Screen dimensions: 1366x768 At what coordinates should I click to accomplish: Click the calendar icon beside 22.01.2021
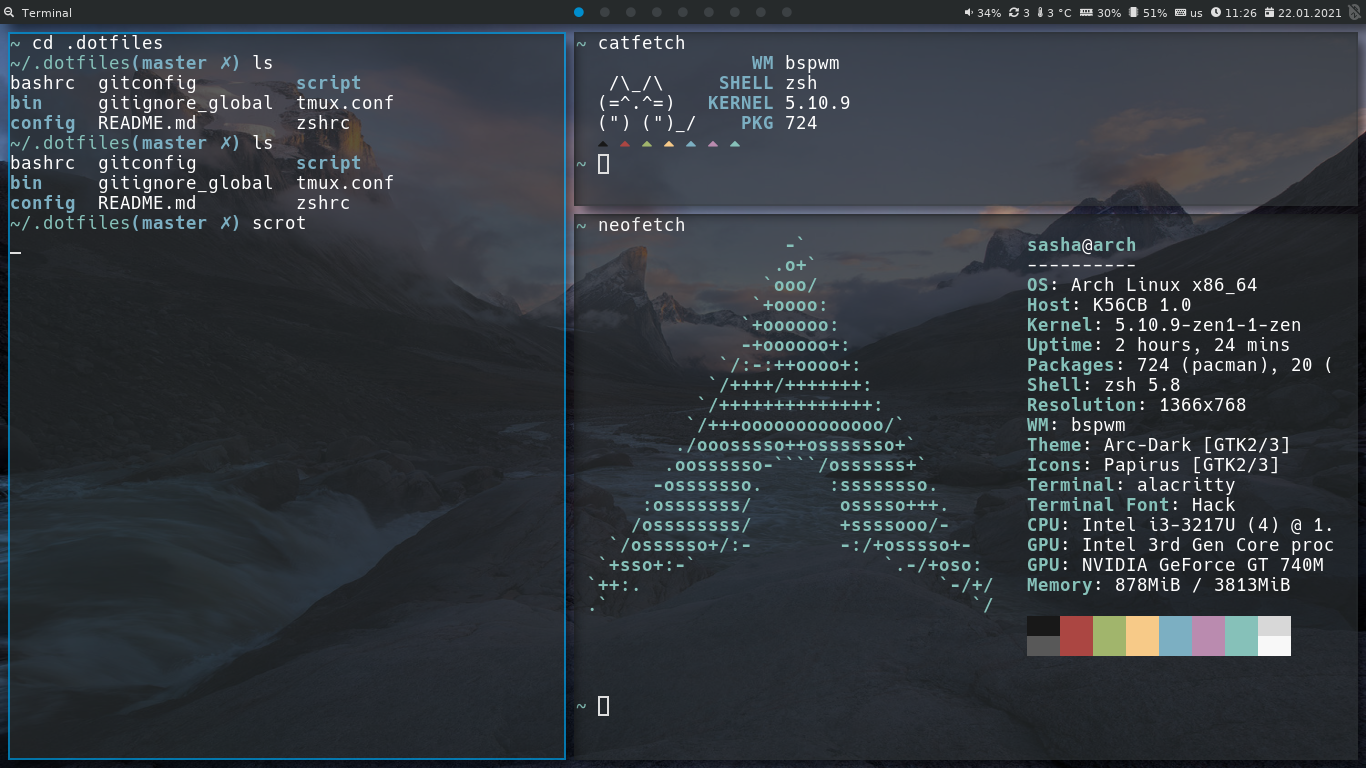1270,13
